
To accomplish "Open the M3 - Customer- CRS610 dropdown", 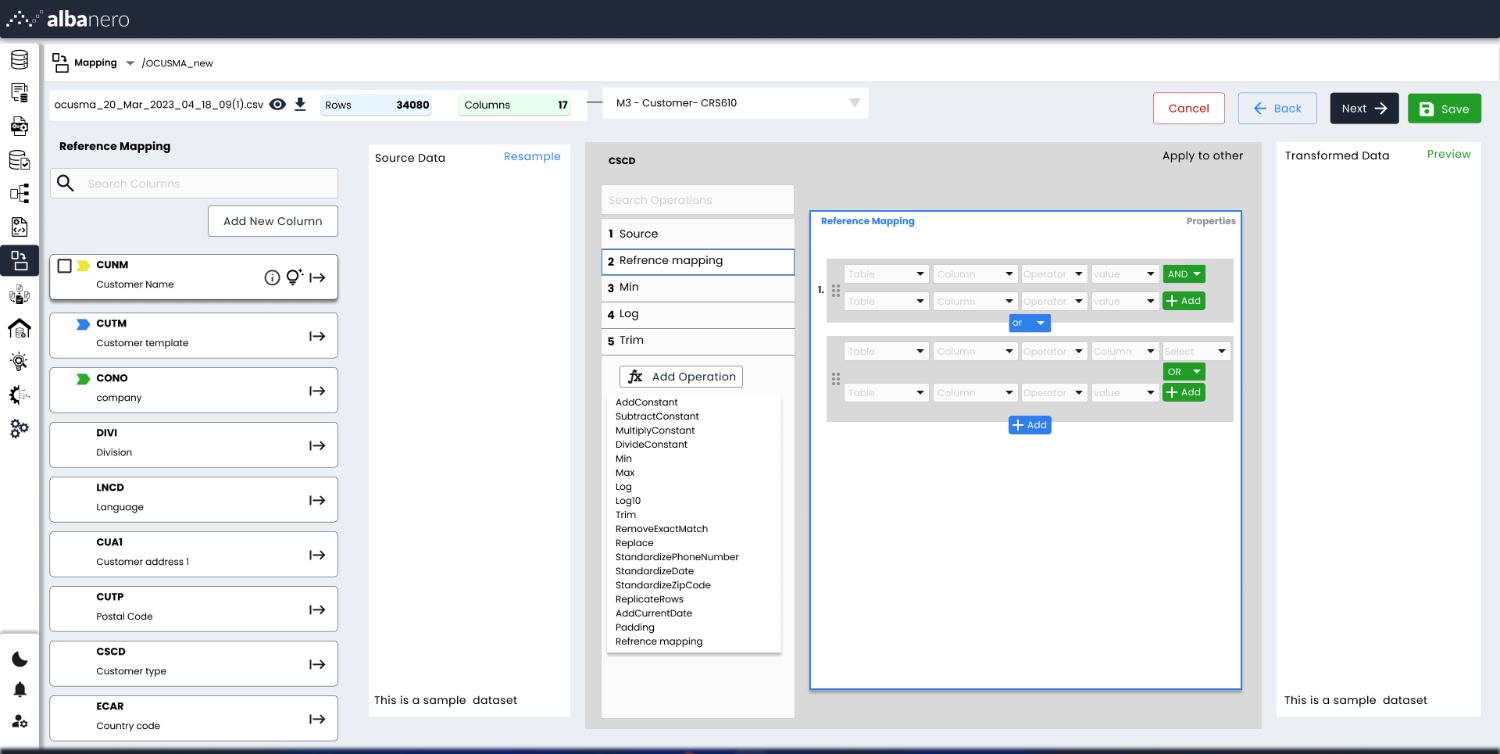I will click(x=735, y=103).
